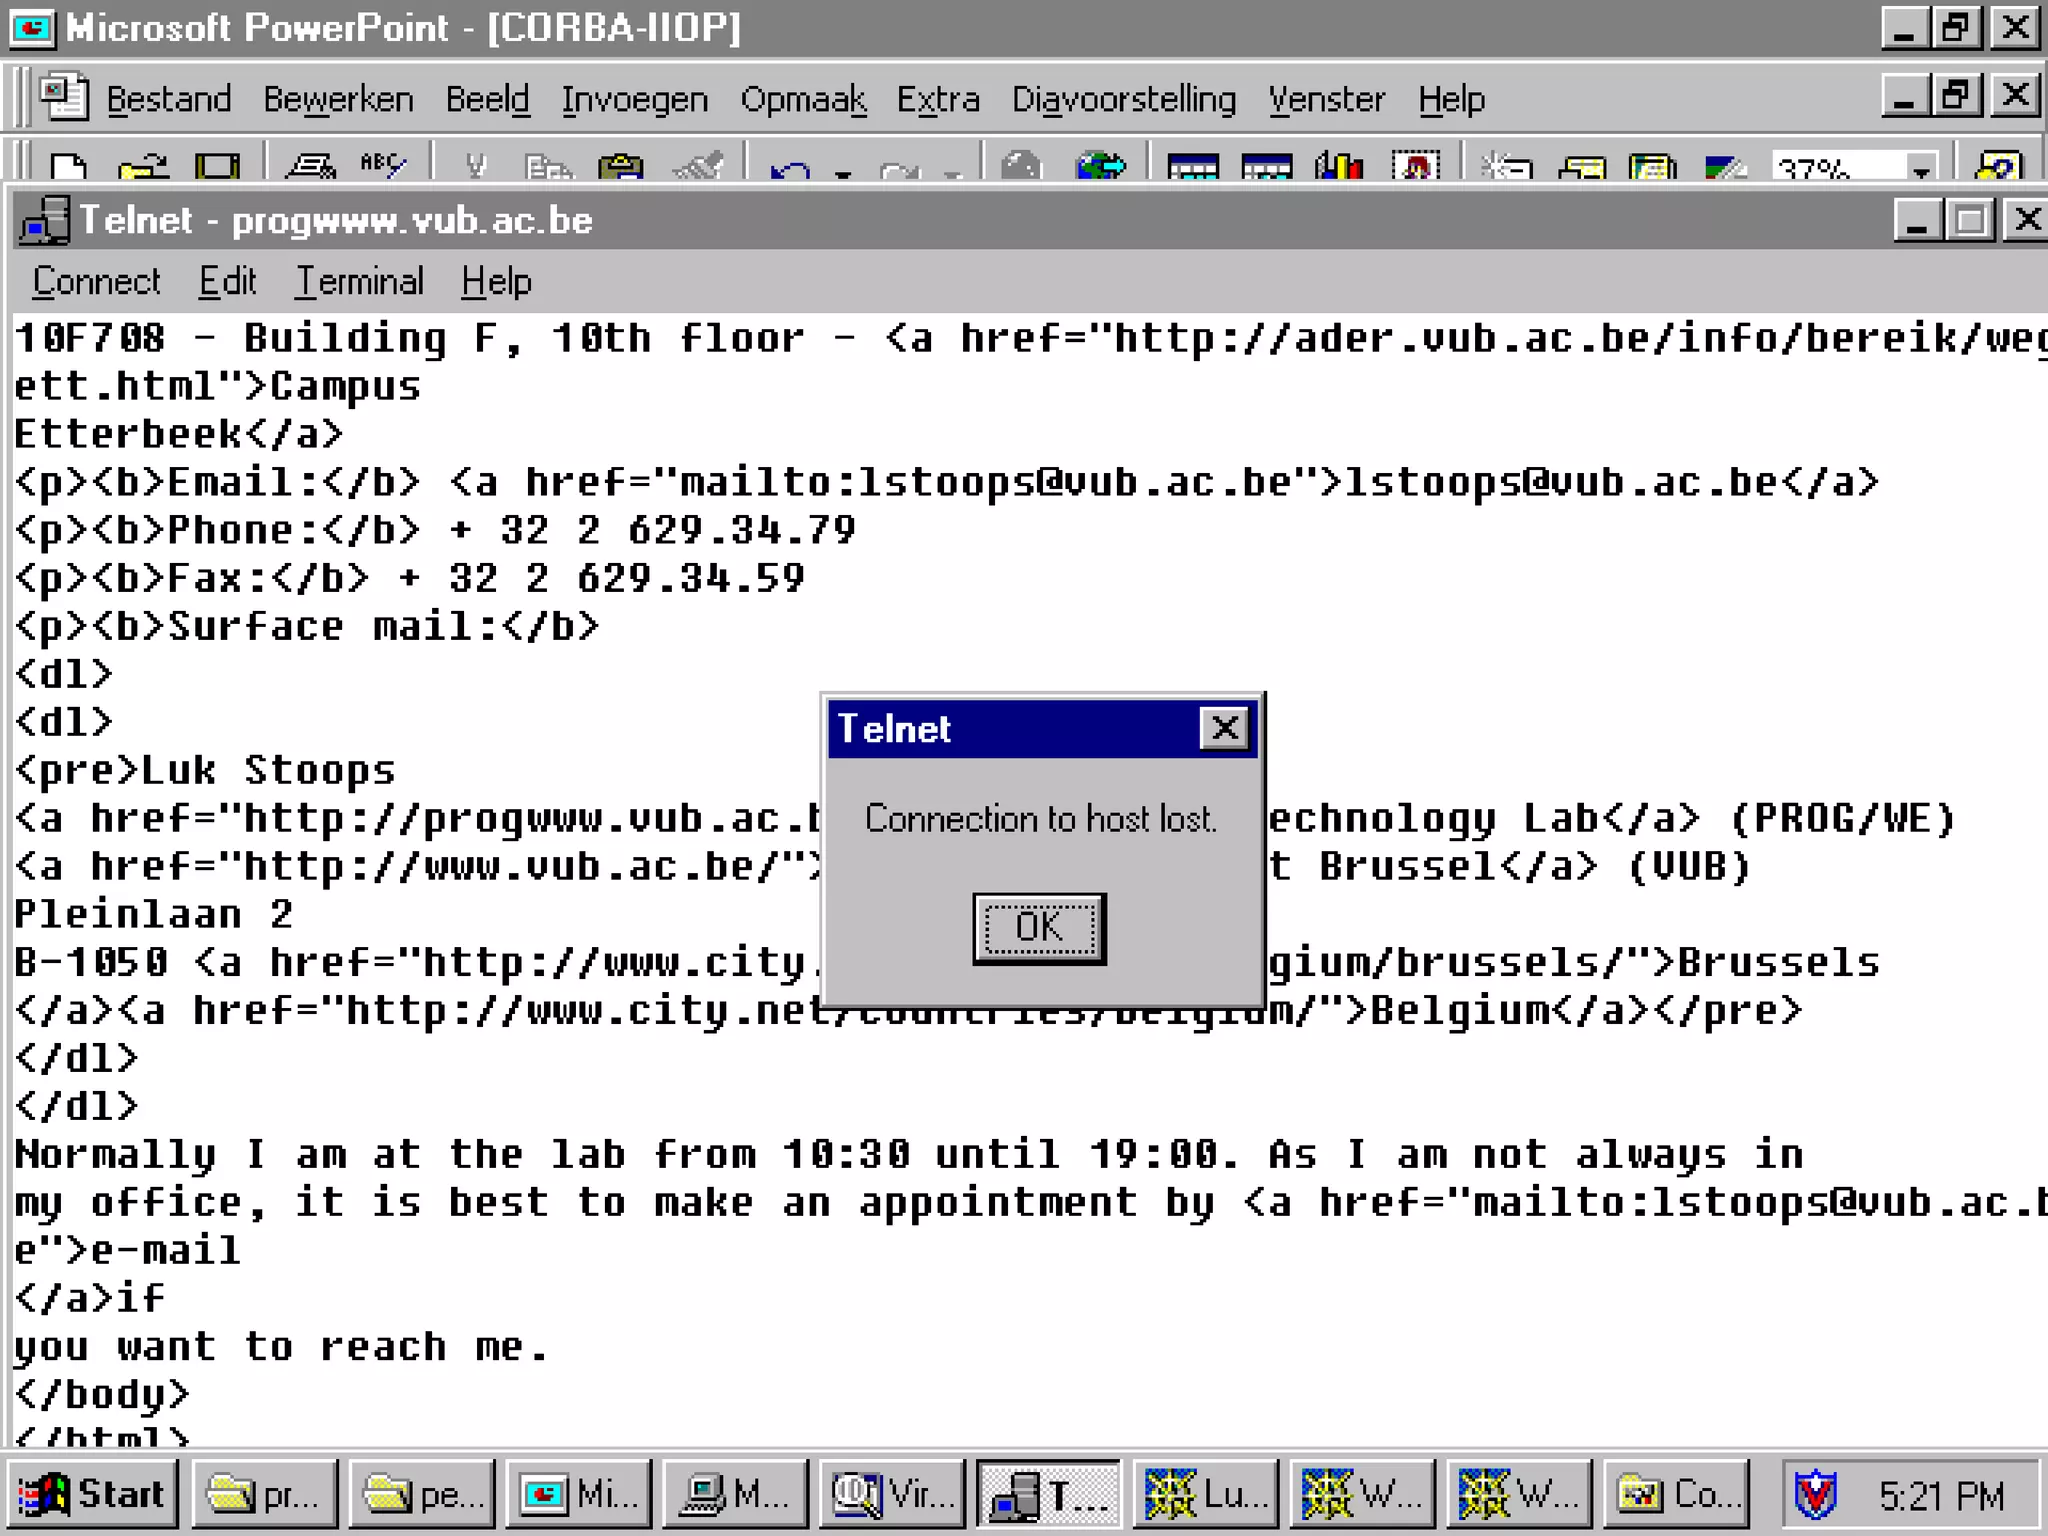
Task: Open the zoom percentage dropdown
Action: click(1920, 170)
